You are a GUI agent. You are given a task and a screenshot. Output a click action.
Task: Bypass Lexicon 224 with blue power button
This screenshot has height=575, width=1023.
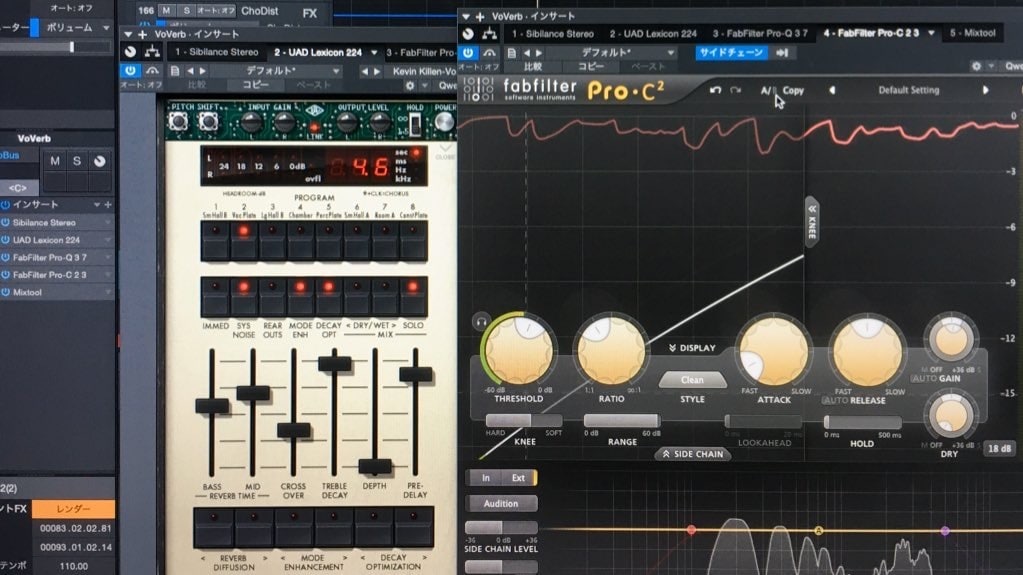[x=130, y=70]
